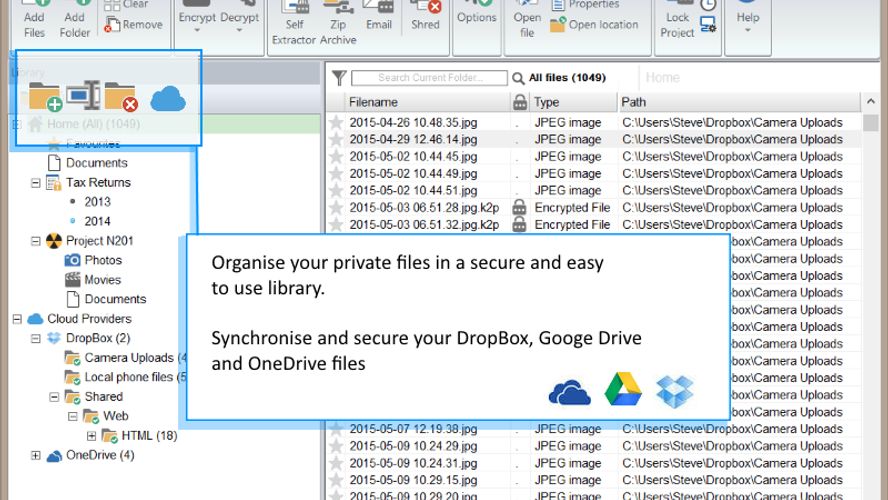Click Cloud Providers cloud icon
The width and height of the screenshot is (888, 500).
click(x=35, y=319)
